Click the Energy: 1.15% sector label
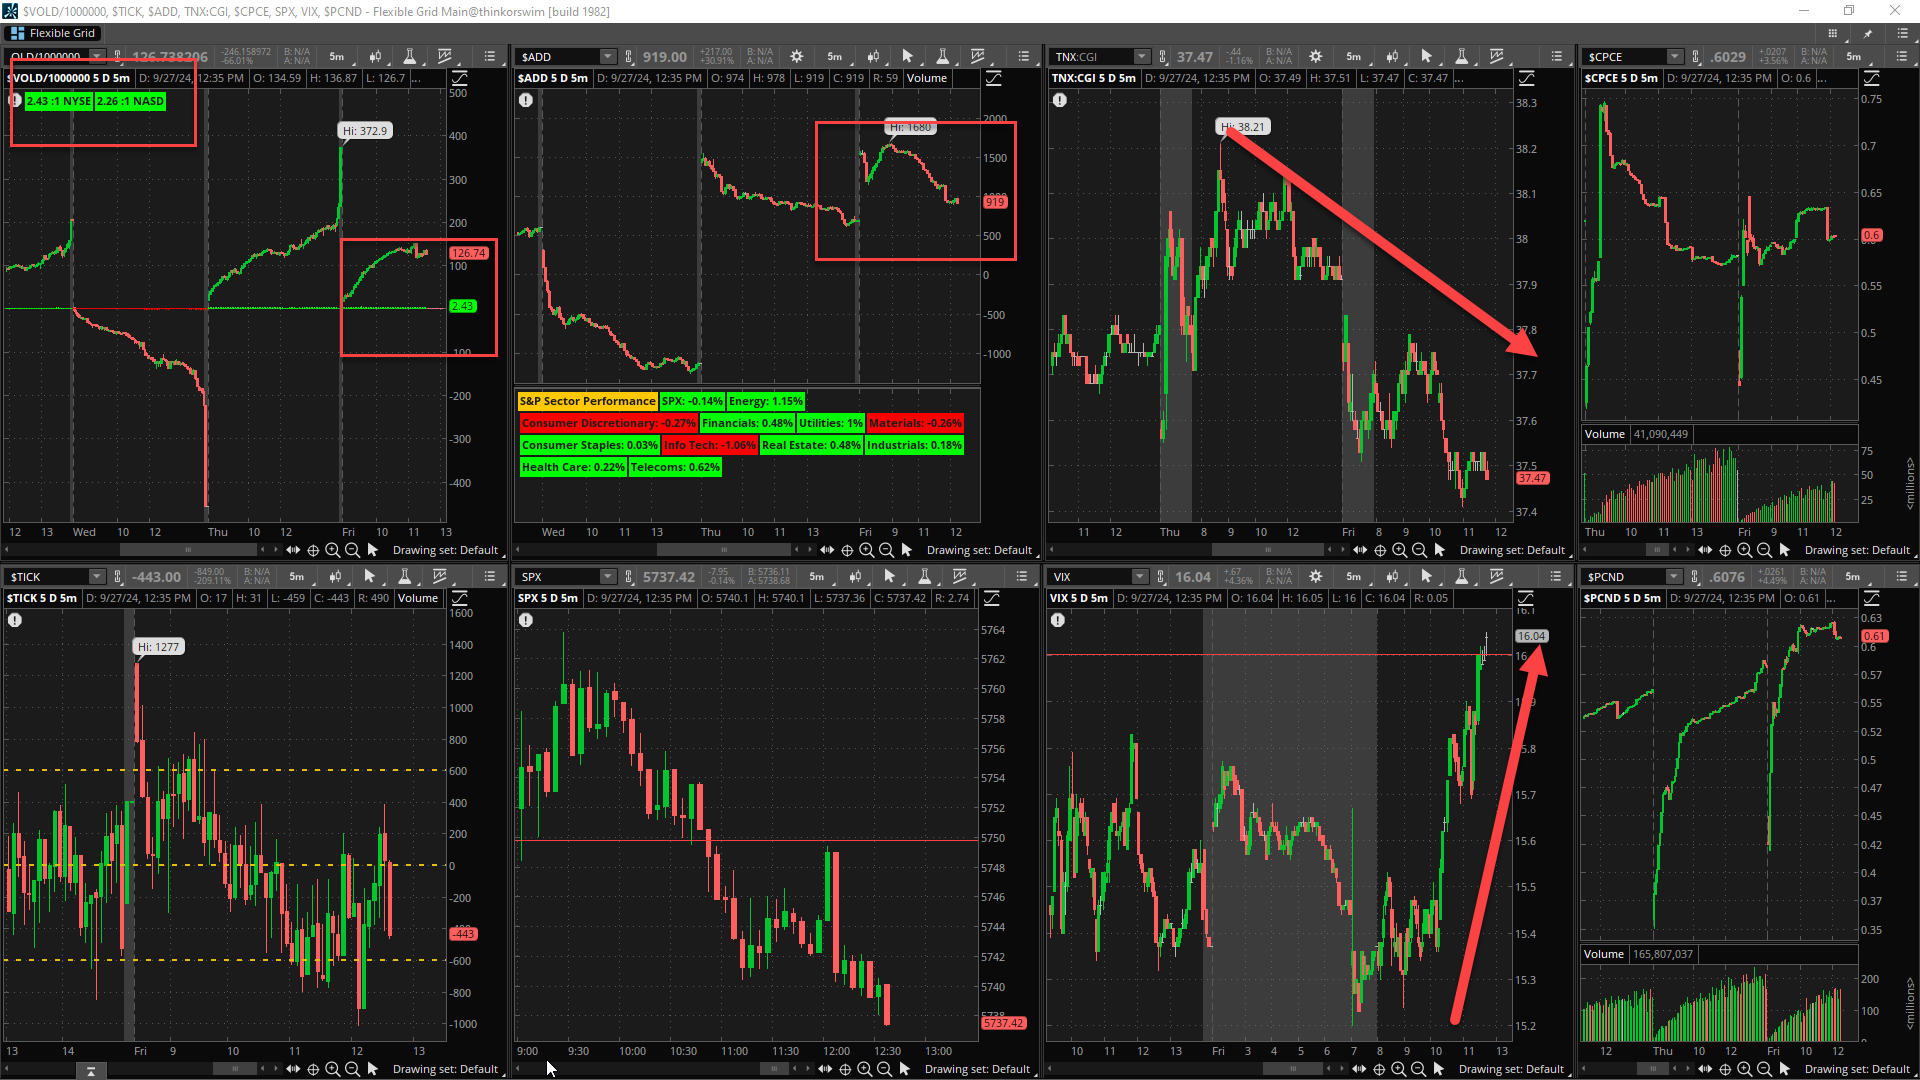Viewport: 1920px width, 1080px height. coord(766,401)
